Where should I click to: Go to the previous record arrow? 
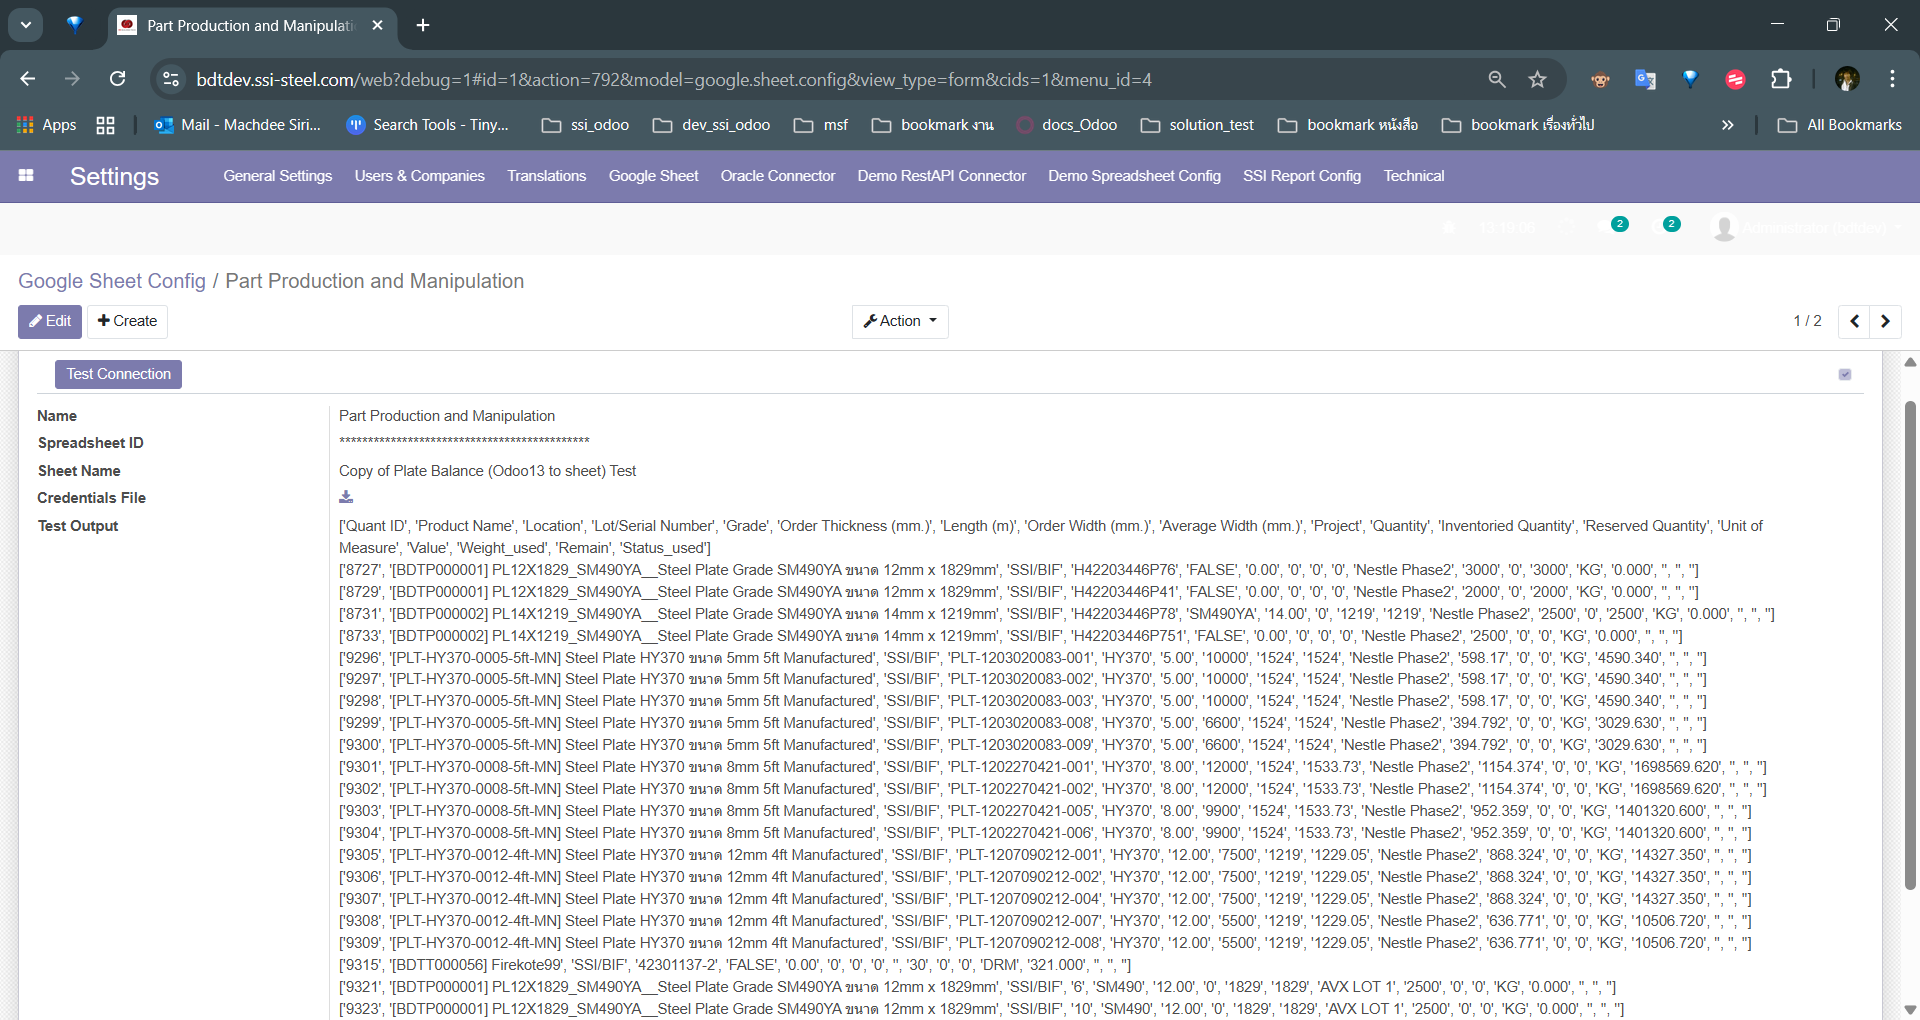point(1854,321)
